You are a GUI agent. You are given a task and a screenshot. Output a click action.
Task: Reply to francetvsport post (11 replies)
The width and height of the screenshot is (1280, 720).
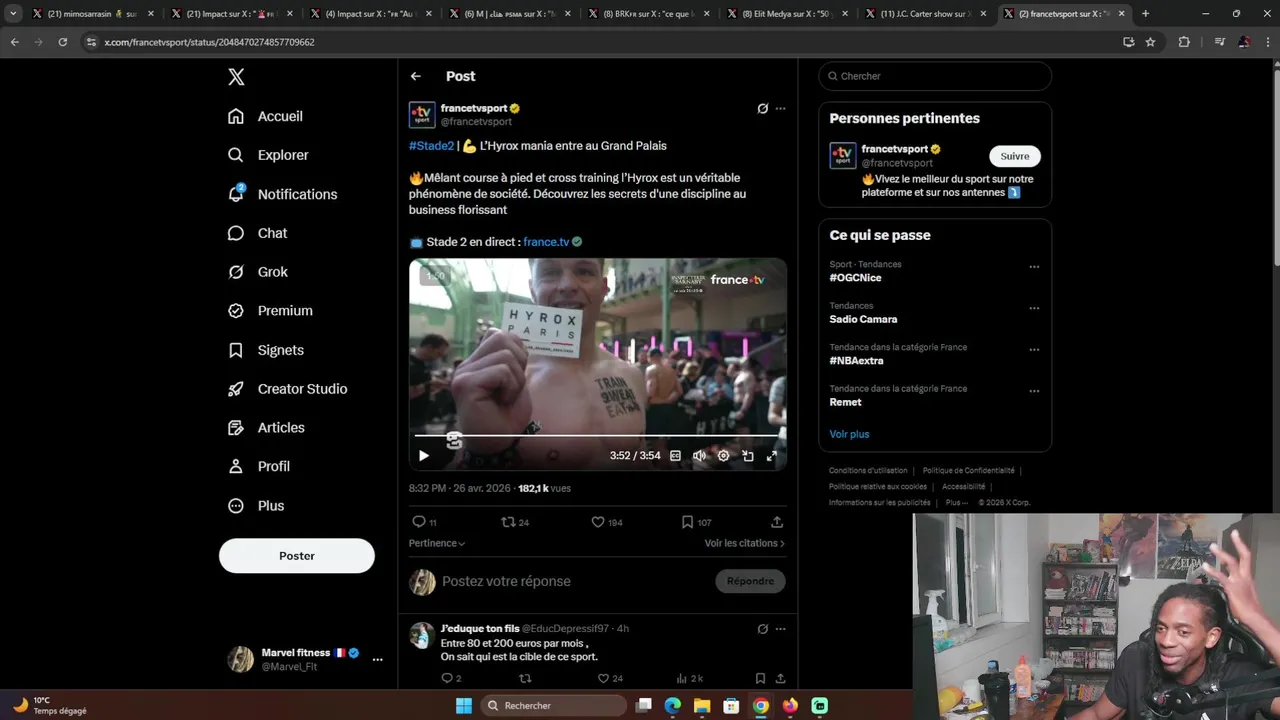click(424, 522)
